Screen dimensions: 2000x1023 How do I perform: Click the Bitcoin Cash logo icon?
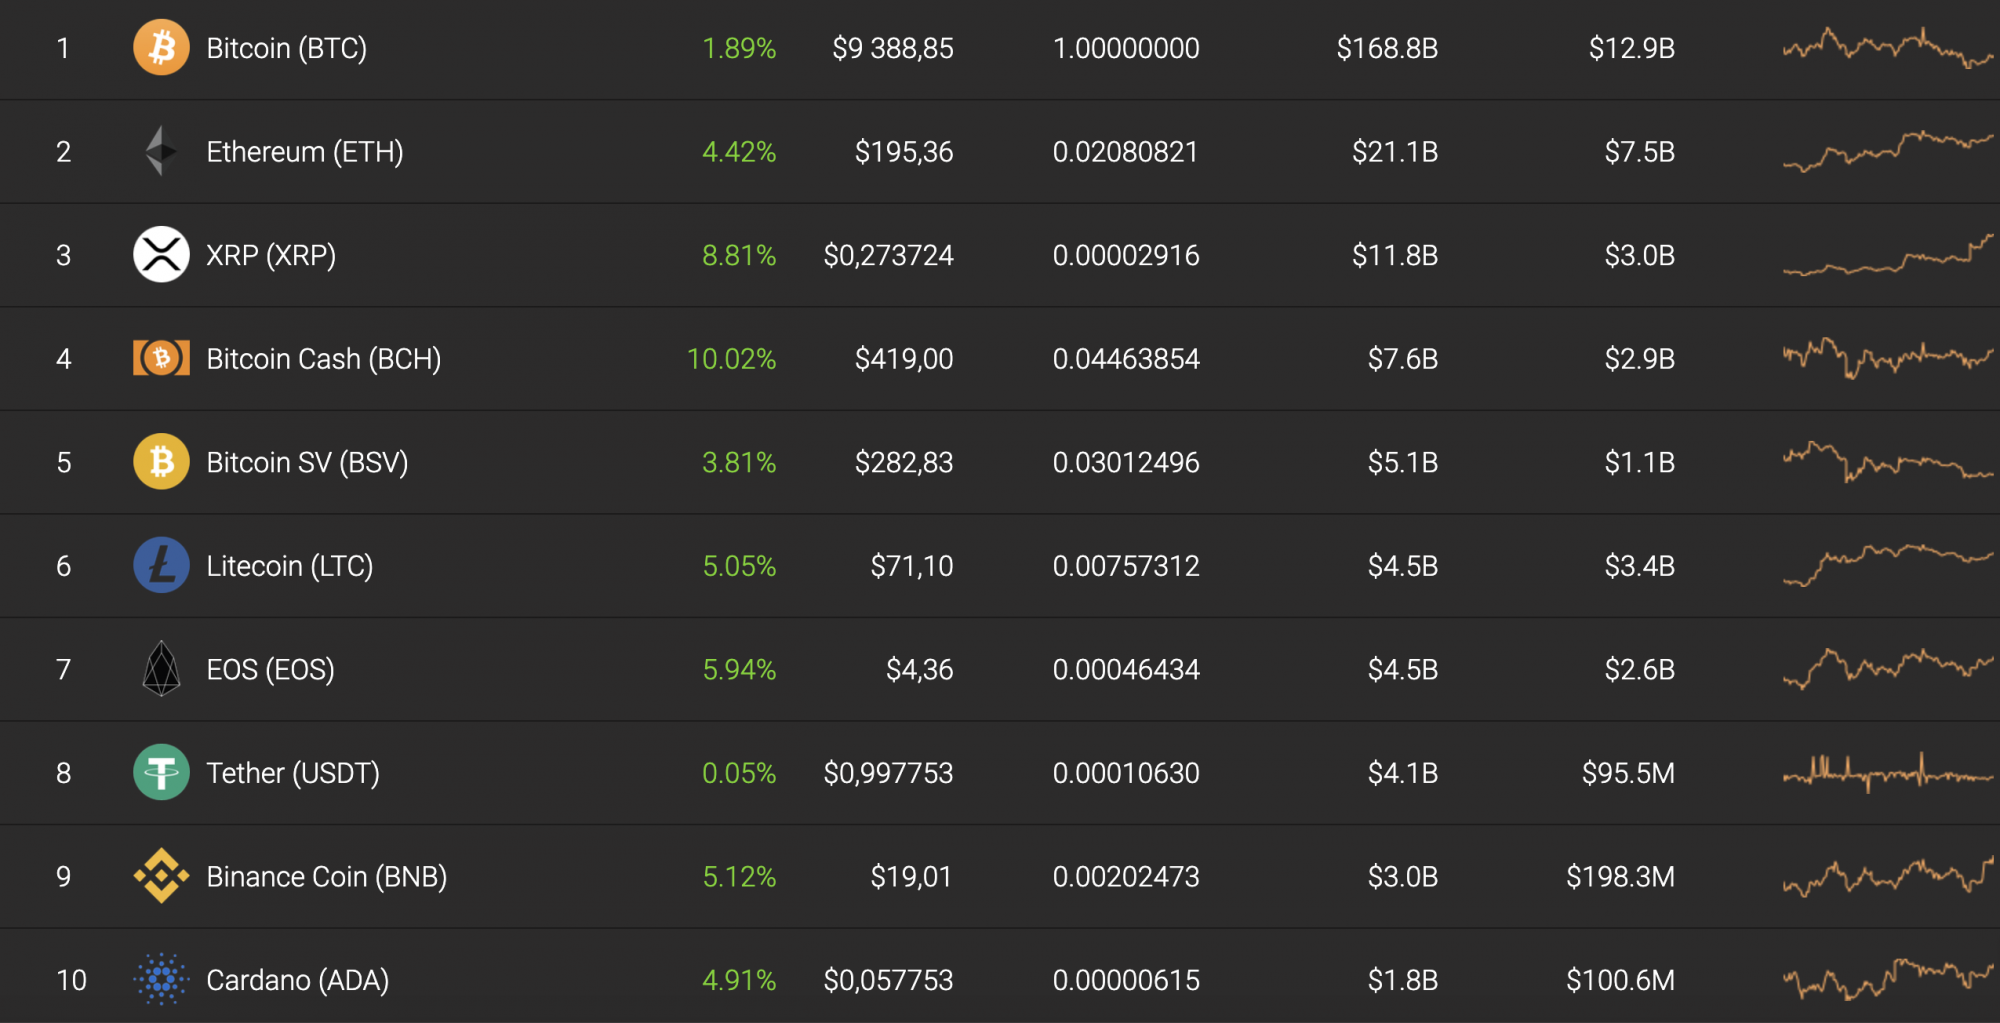tap(161, 358)
